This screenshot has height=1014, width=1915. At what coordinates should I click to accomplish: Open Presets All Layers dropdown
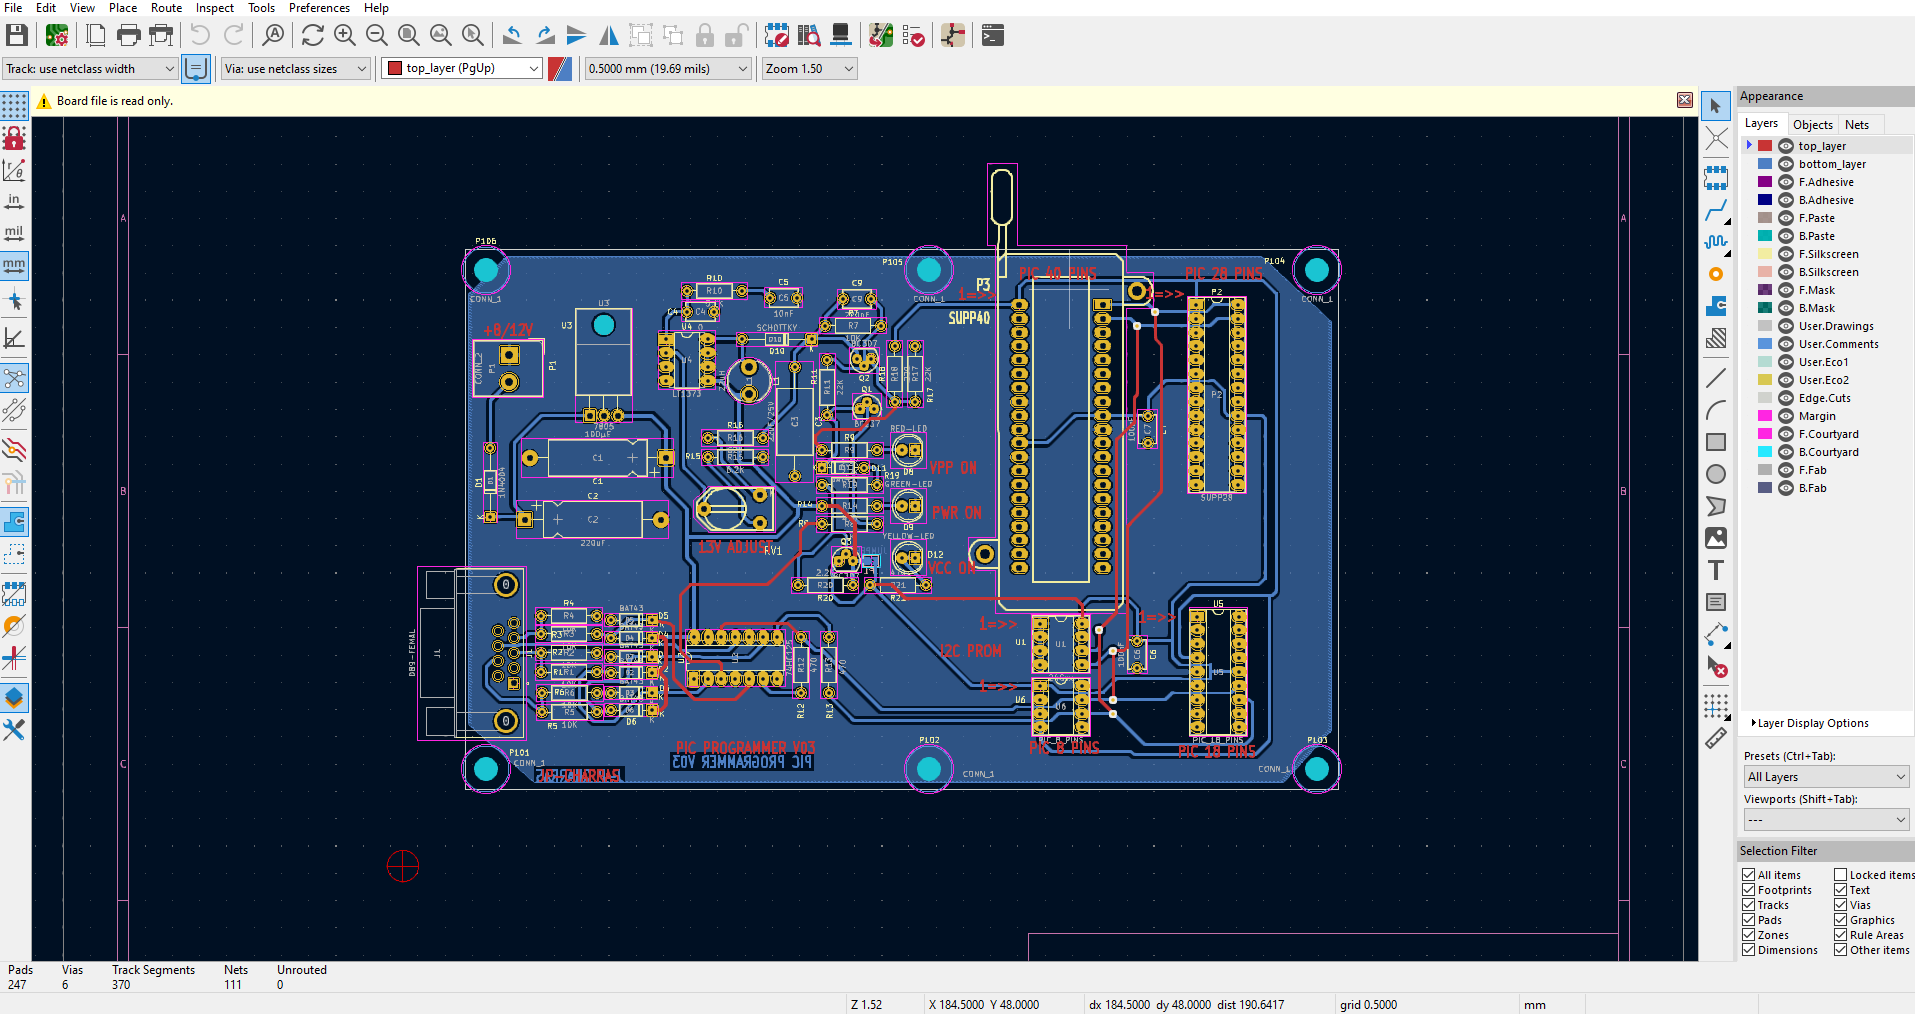1826,777
